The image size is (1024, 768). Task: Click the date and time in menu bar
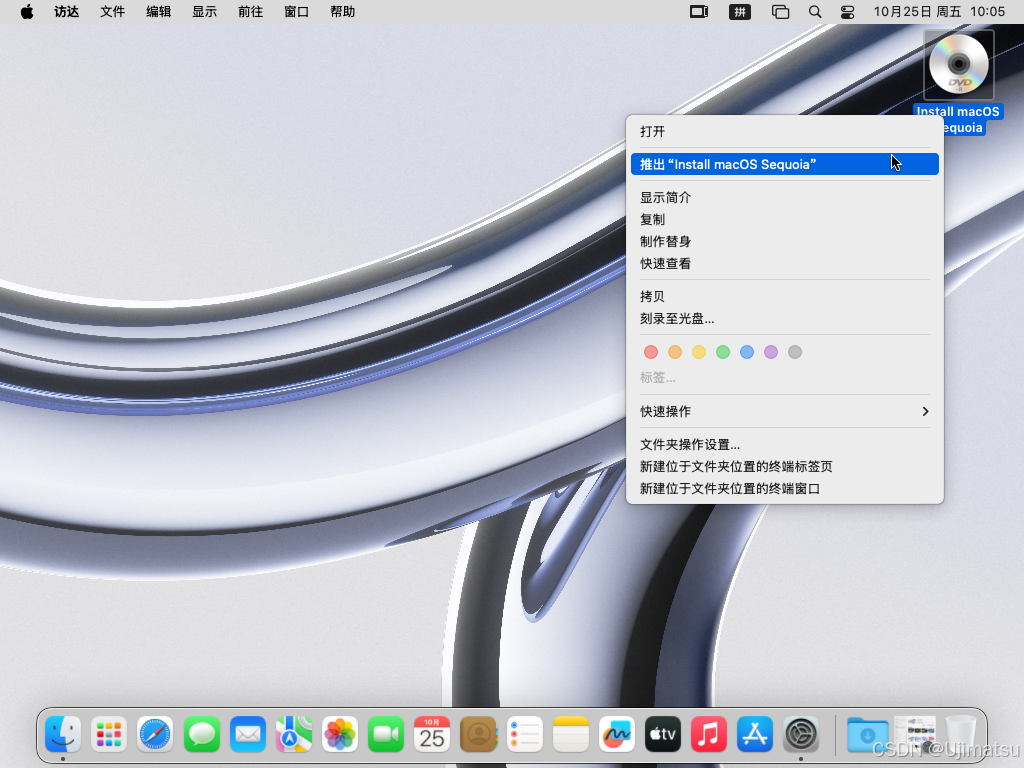tap(939, 12)
